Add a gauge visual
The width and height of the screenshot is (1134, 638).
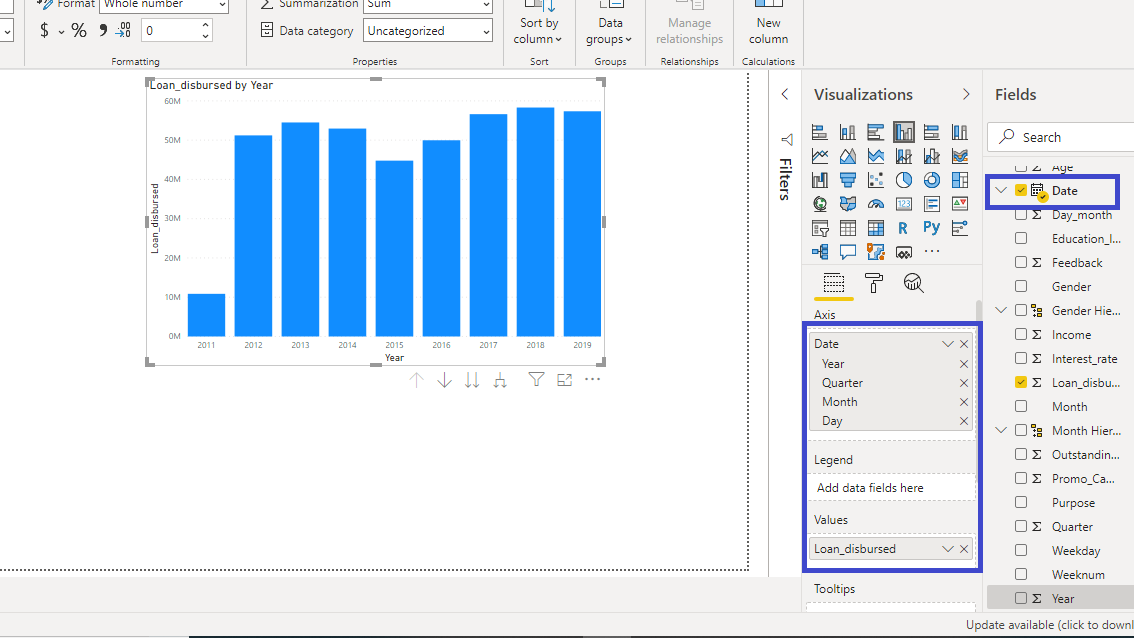point(876,204)
